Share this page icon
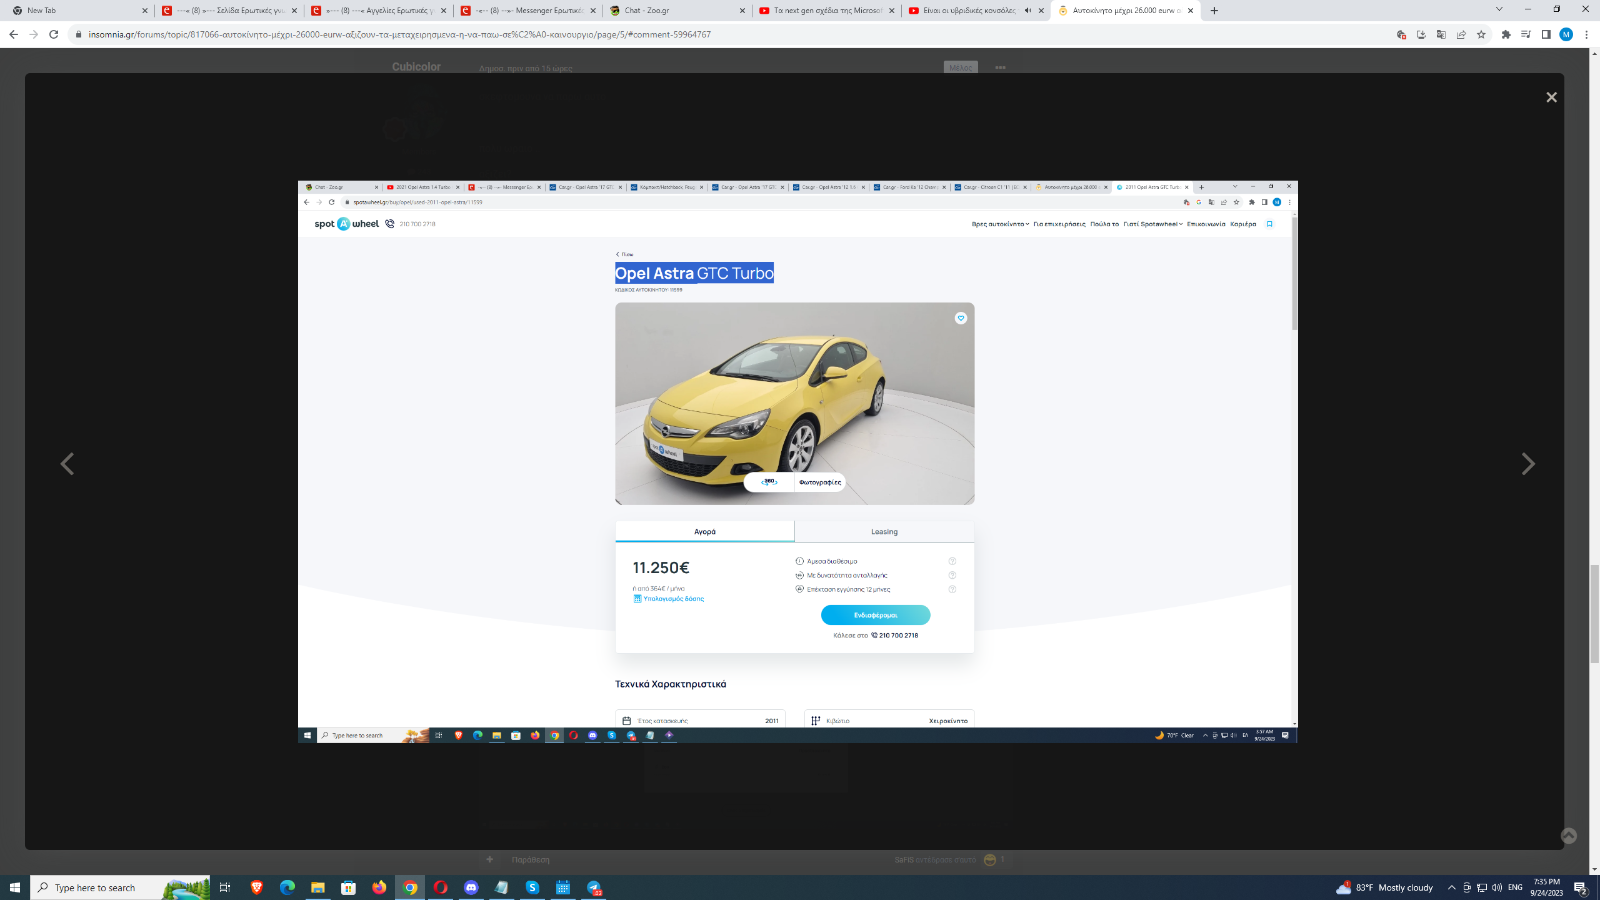The width and height of the screenshot is (1600, 900). click(x=1461, y=34)
